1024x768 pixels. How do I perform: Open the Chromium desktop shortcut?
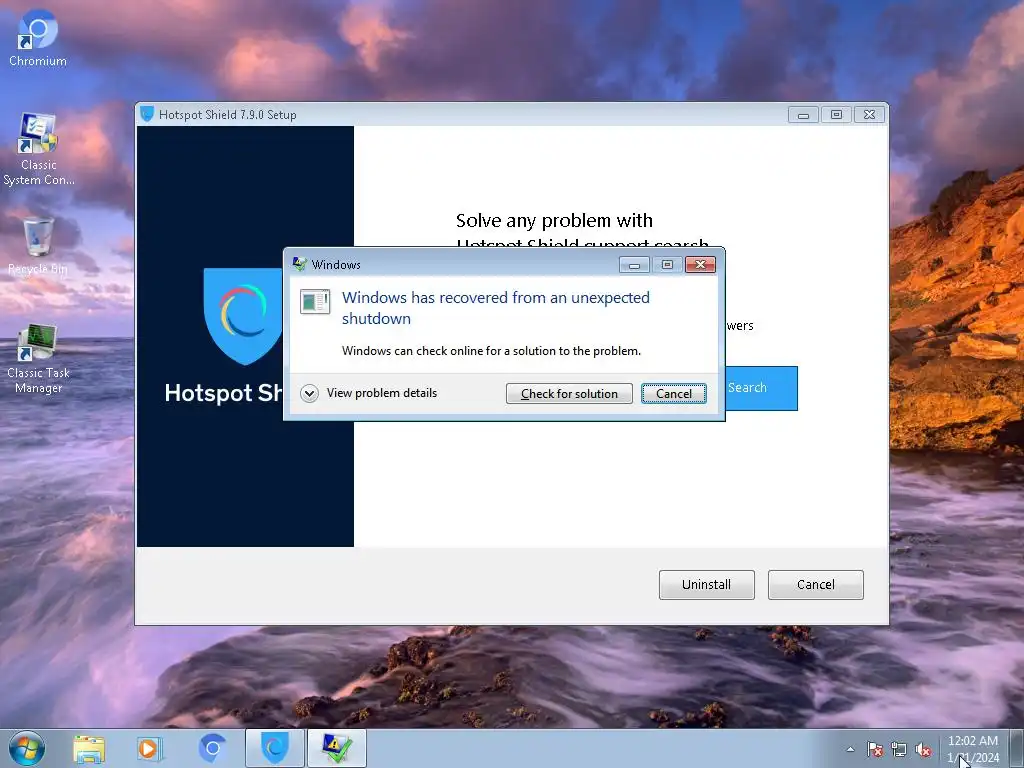[x=38, y=38]
